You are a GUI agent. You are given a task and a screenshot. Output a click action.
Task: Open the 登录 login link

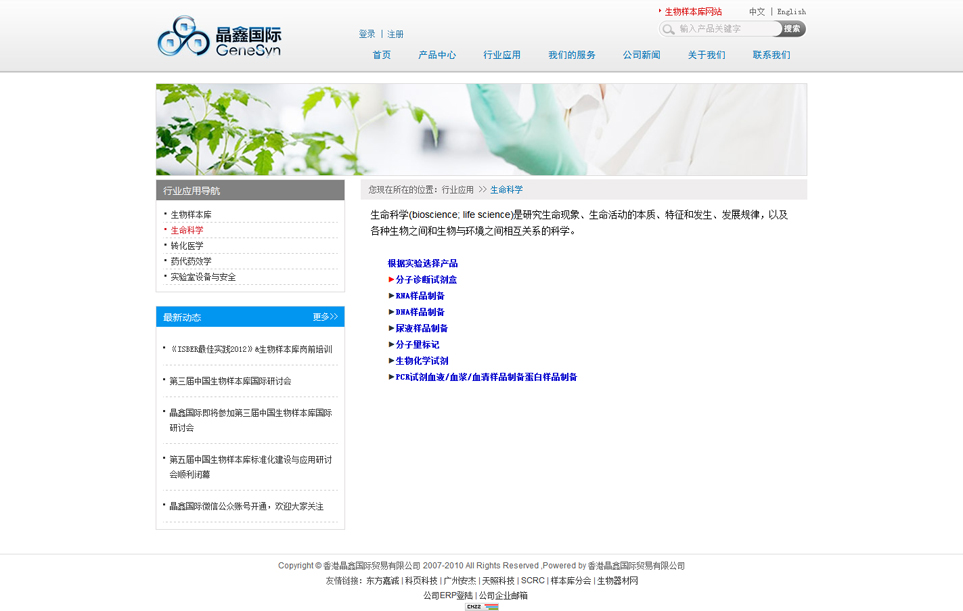tap(367, 34)
